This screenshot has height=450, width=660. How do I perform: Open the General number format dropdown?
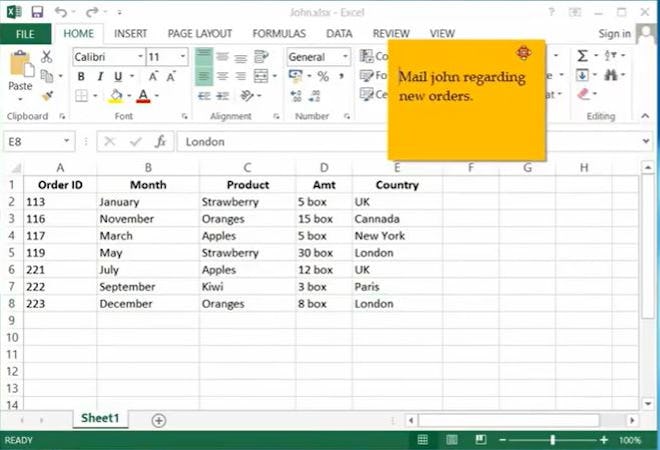point(345,56)
